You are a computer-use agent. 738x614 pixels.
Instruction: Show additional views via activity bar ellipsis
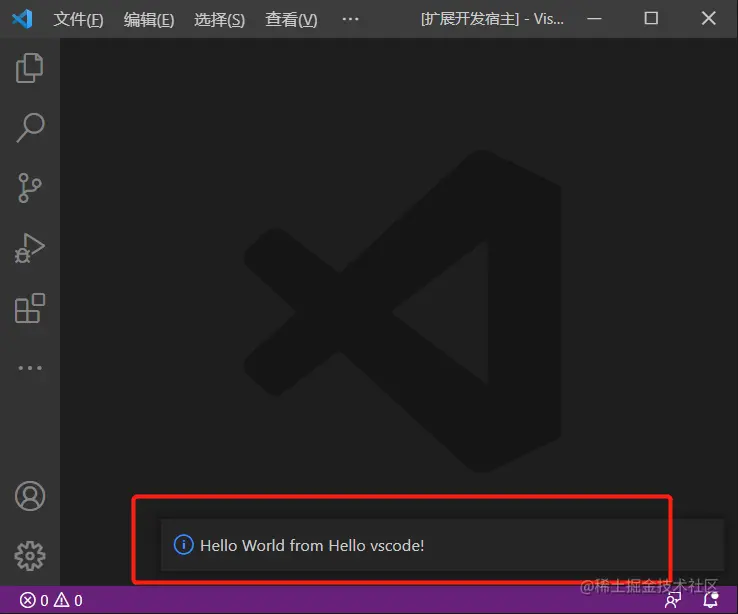pos(30,368)
